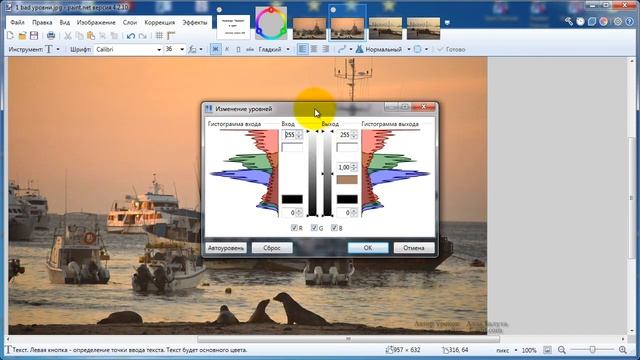Uncheck the G channel checkbox
The width and height of the screenshot is (640, 360).
tap(314, 228)
